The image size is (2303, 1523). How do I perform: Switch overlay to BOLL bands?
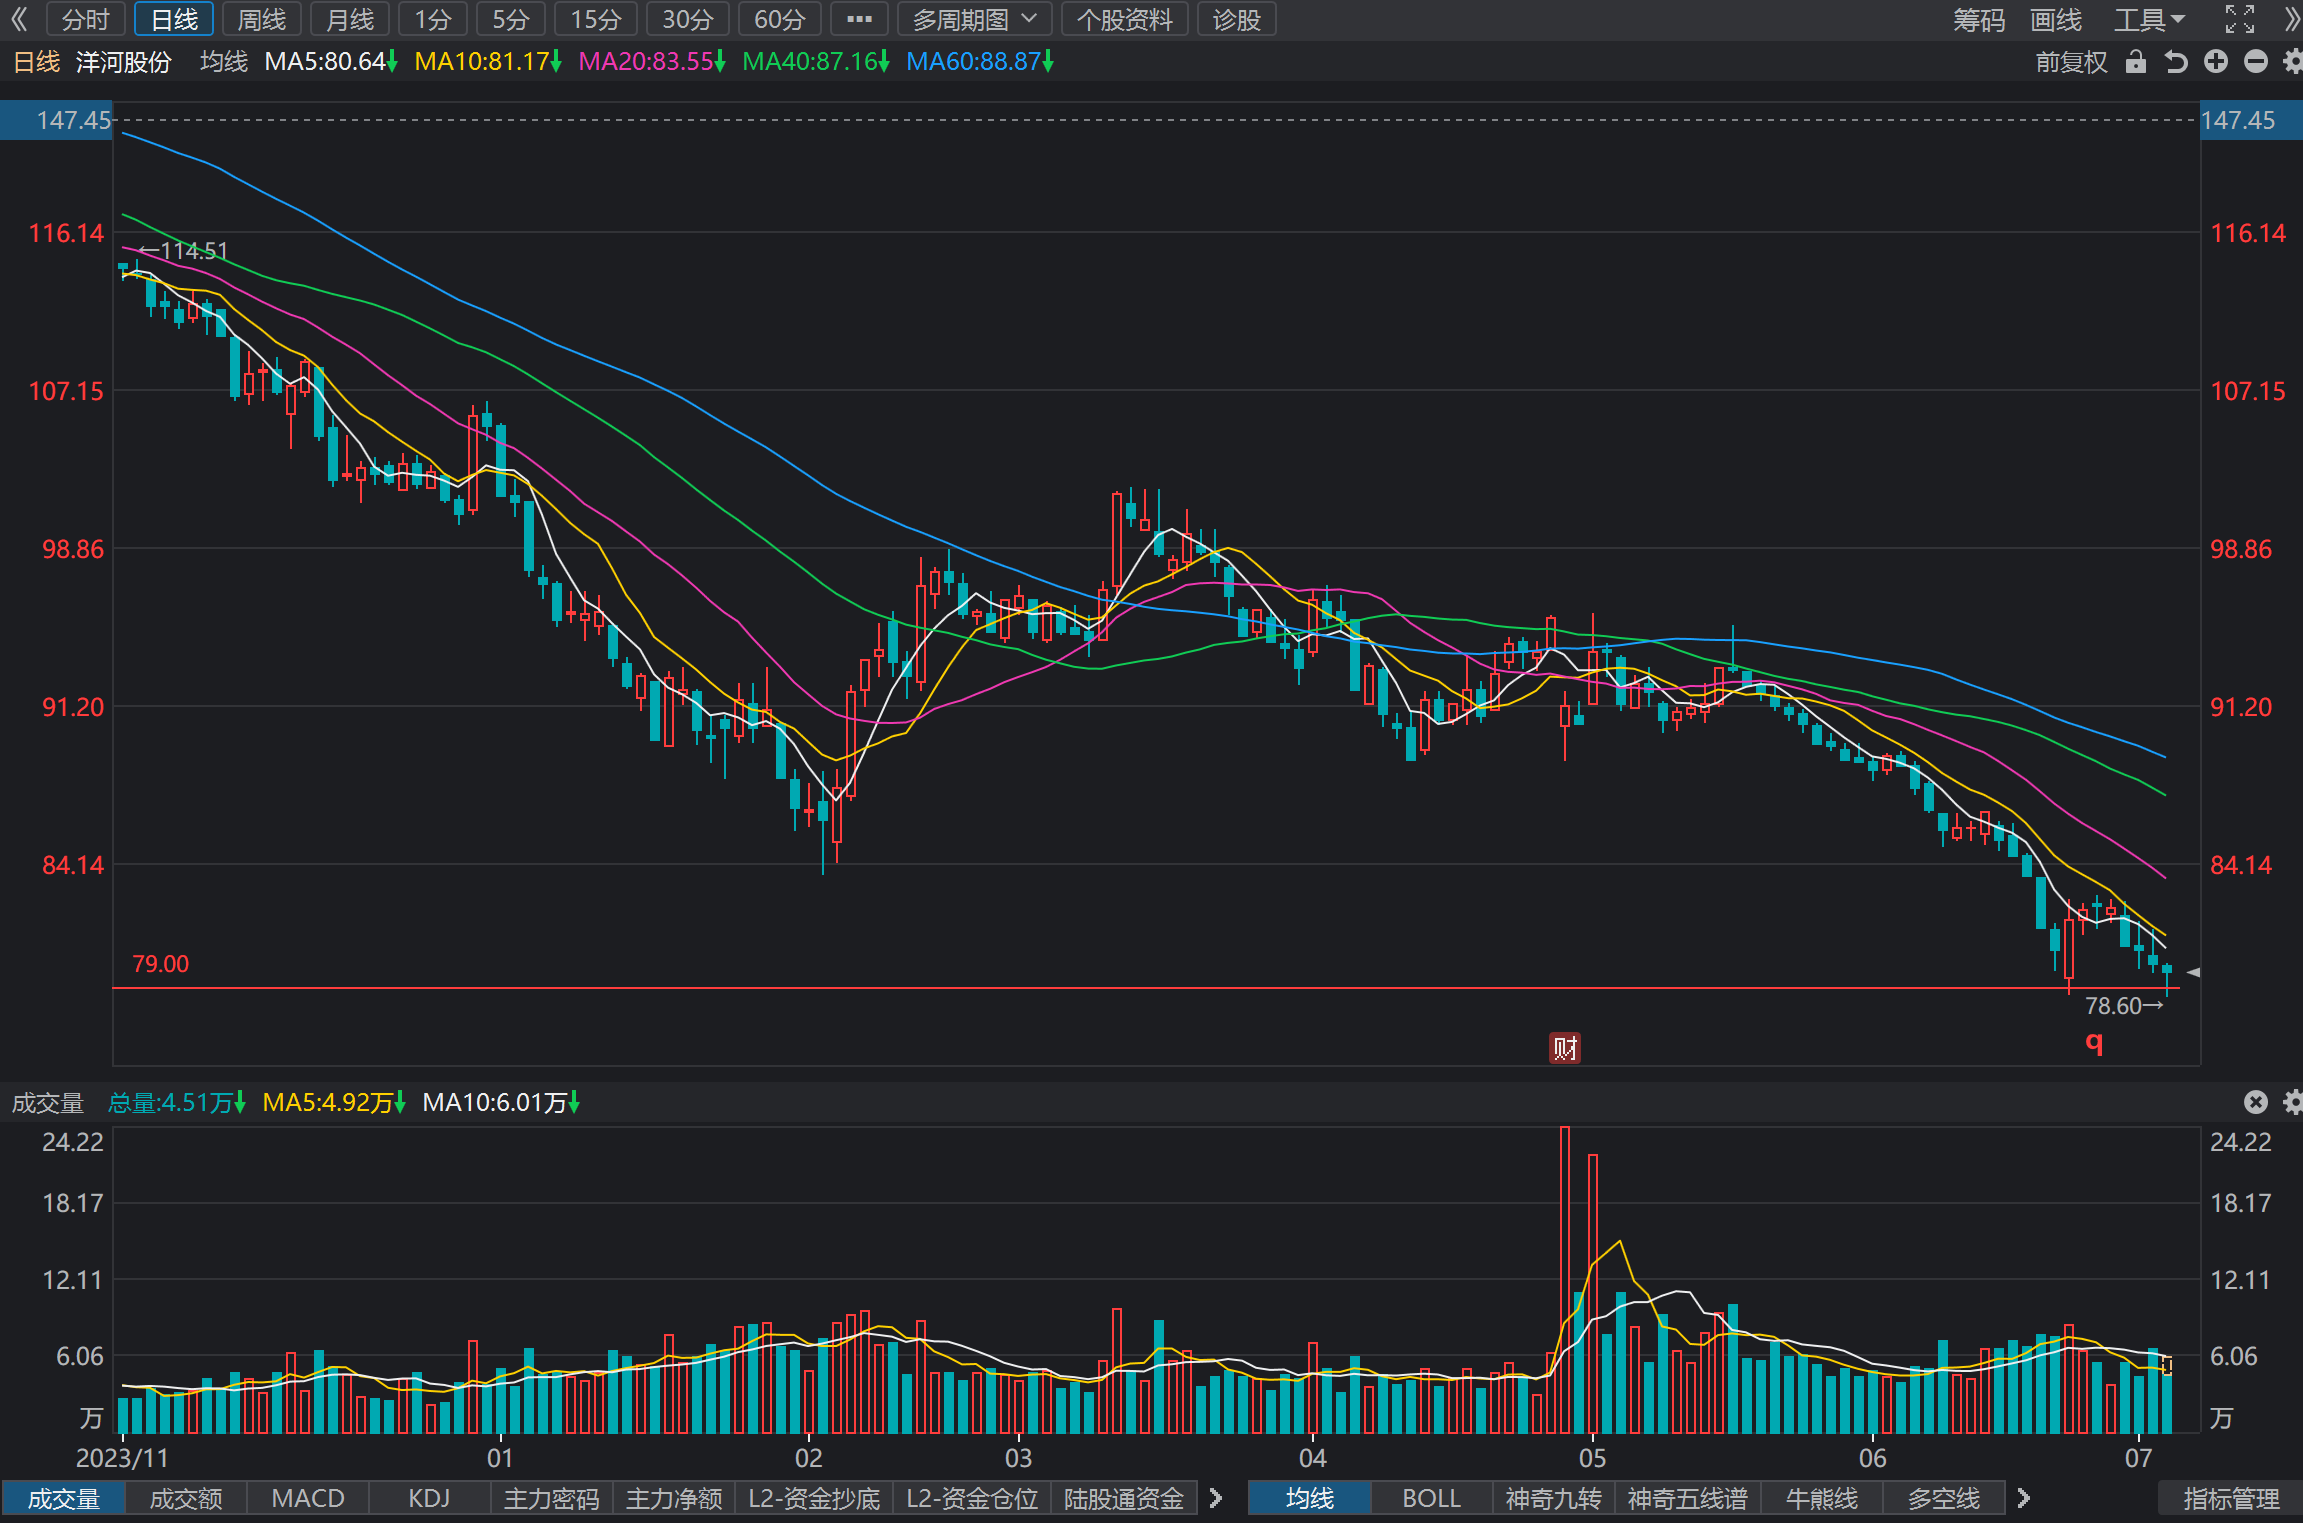pos(1432,1498)
